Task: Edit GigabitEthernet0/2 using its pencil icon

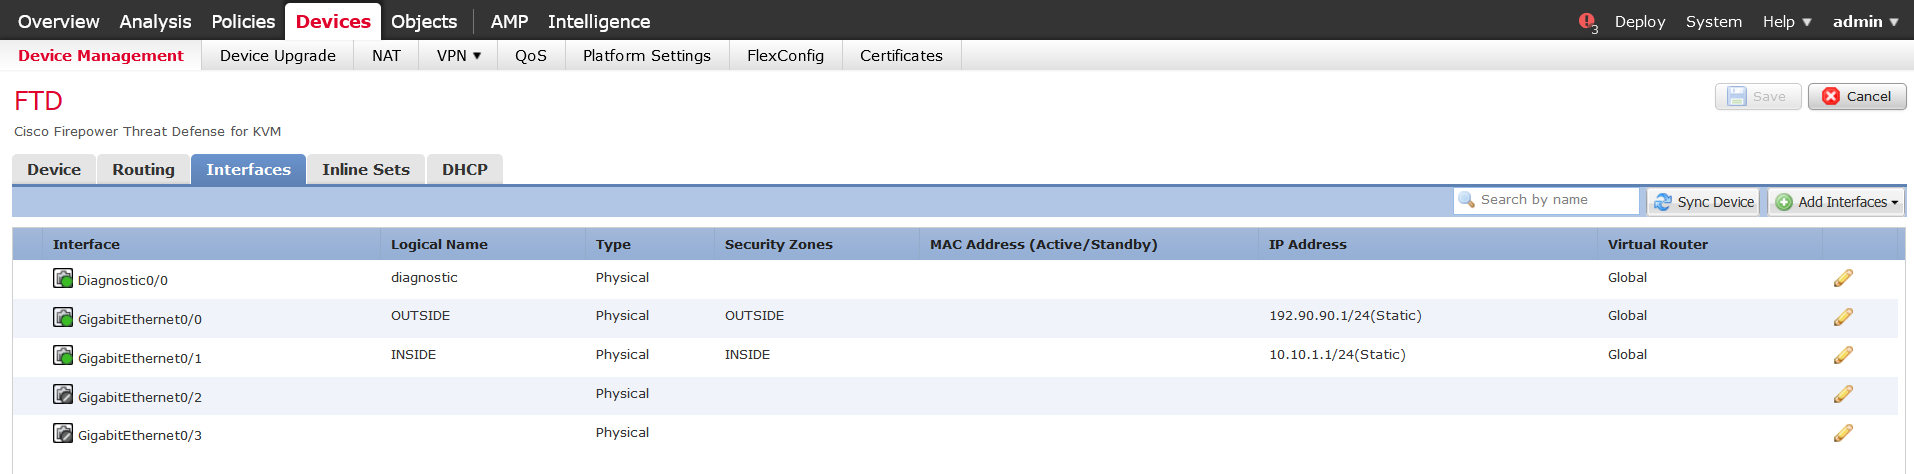Action: coord(1843,394)
